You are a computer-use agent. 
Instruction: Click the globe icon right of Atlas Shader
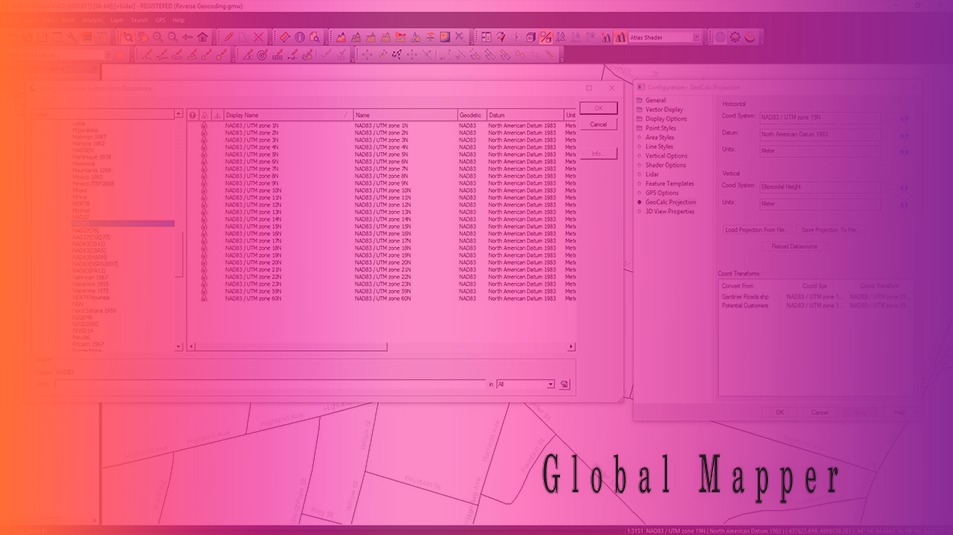click(x=720, y=37)
